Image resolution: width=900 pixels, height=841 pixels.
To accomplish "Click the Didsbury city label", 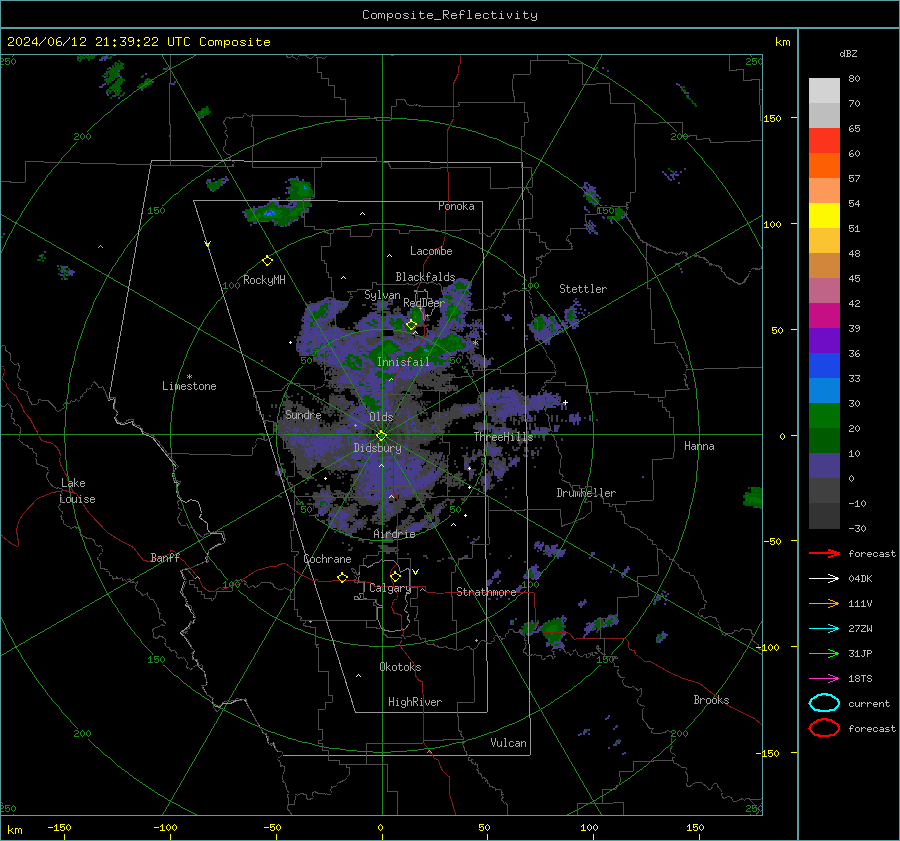I will [x=378, y=448].
